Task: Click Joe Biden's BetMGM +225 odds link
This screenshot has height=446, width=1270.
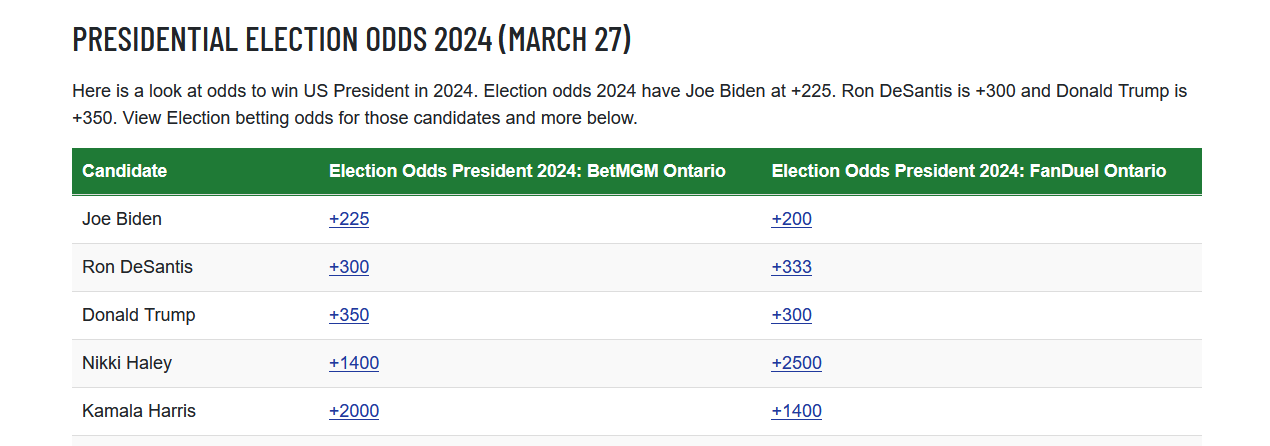Action: 349,219
